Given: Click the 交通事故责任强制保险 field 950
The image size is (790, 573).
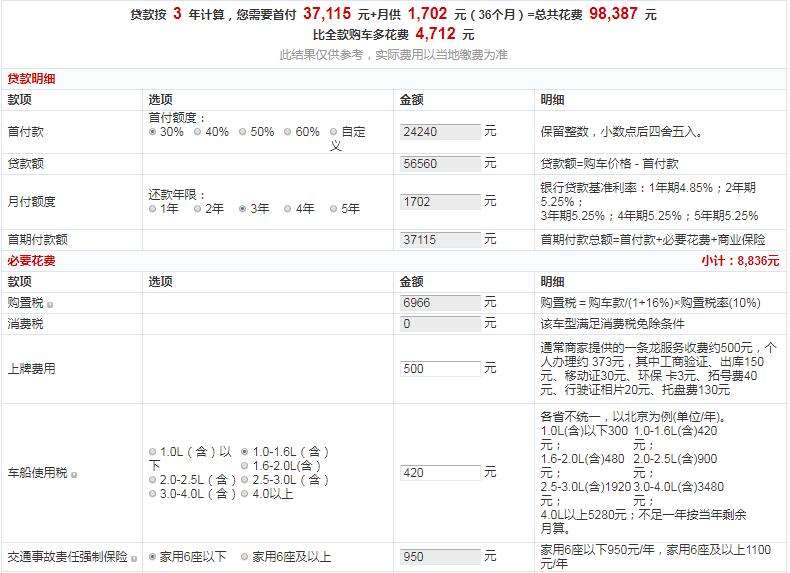Looking at the screenshot, I should (x=440, y=557).
